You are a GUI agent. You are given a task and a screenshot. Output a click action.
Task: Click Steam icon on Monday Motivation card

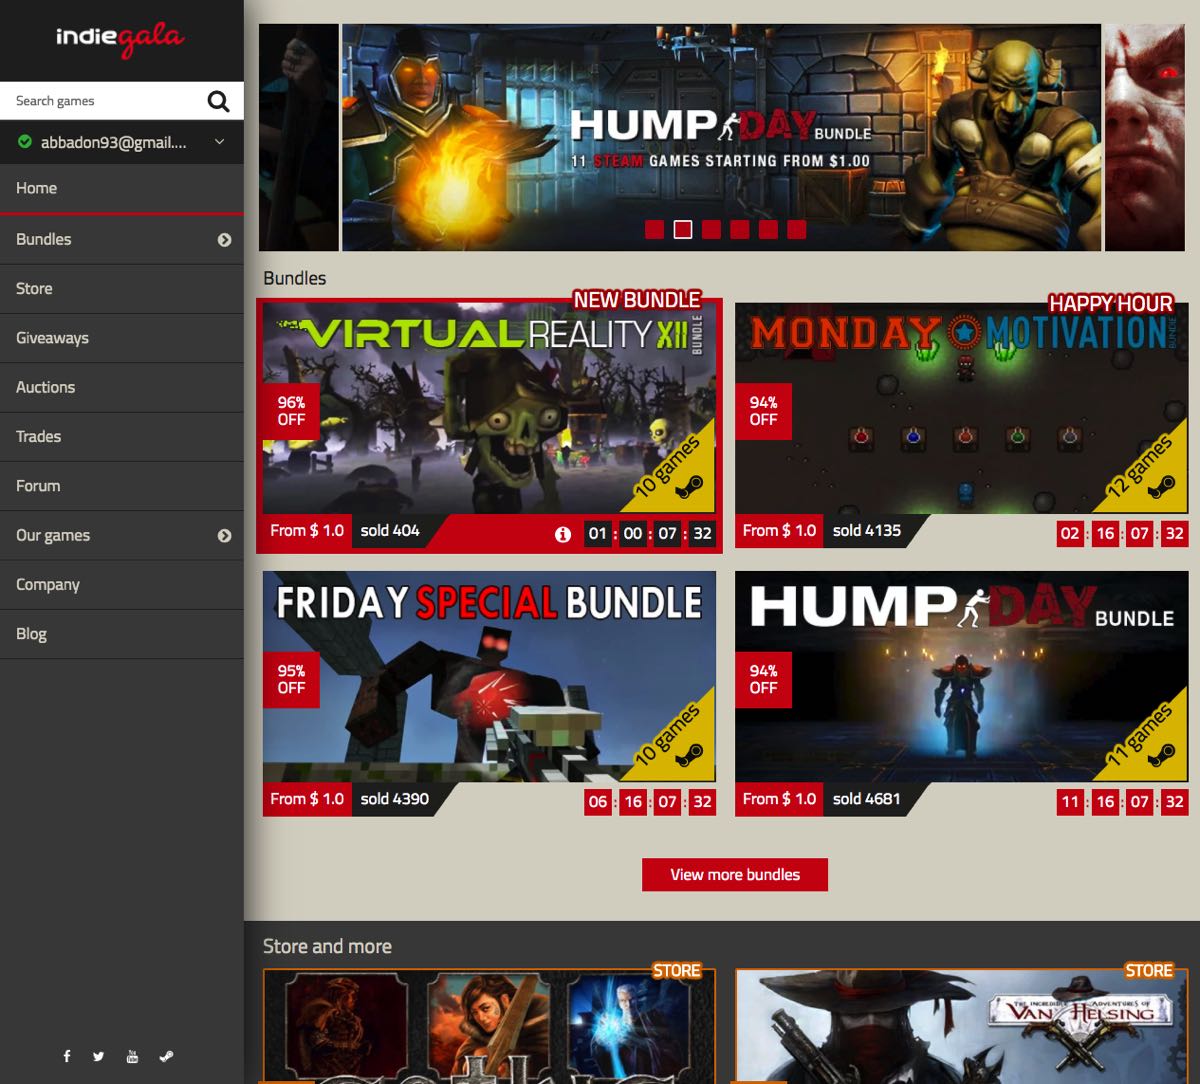[x=1162, y=486]
